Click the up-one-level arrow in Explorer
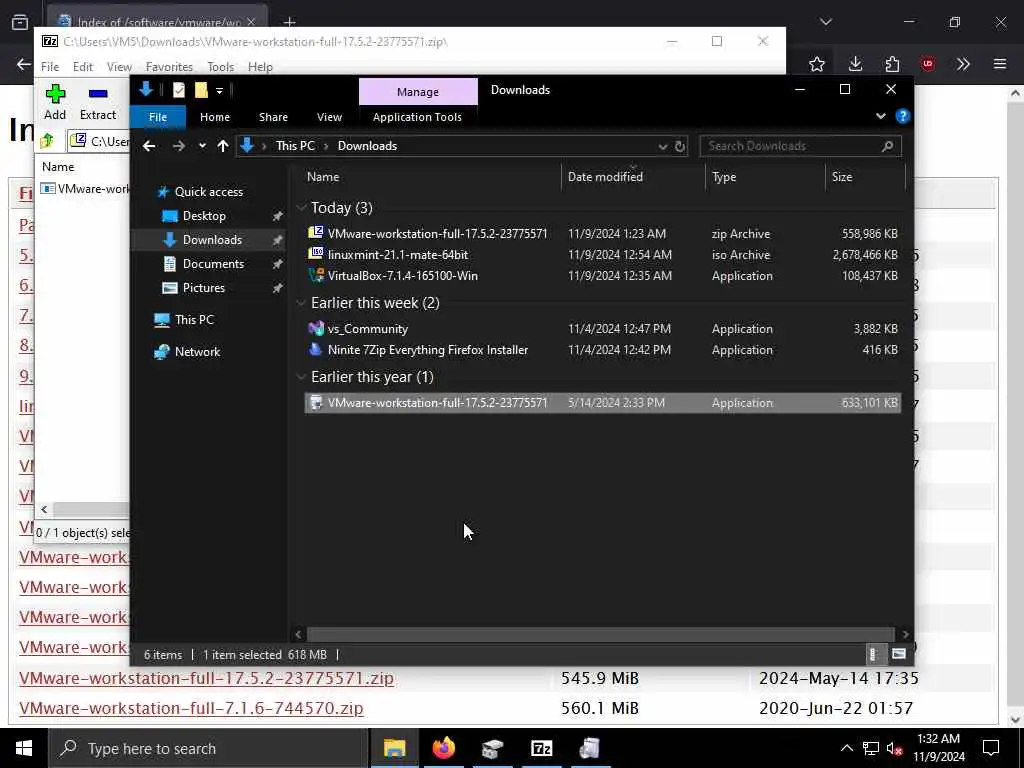This screenshot has width=1024, height=768. coord(223,146)
